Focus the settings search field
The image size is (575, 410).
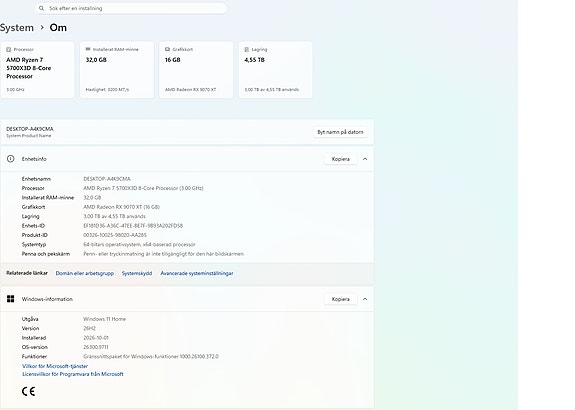coord(131,8)
